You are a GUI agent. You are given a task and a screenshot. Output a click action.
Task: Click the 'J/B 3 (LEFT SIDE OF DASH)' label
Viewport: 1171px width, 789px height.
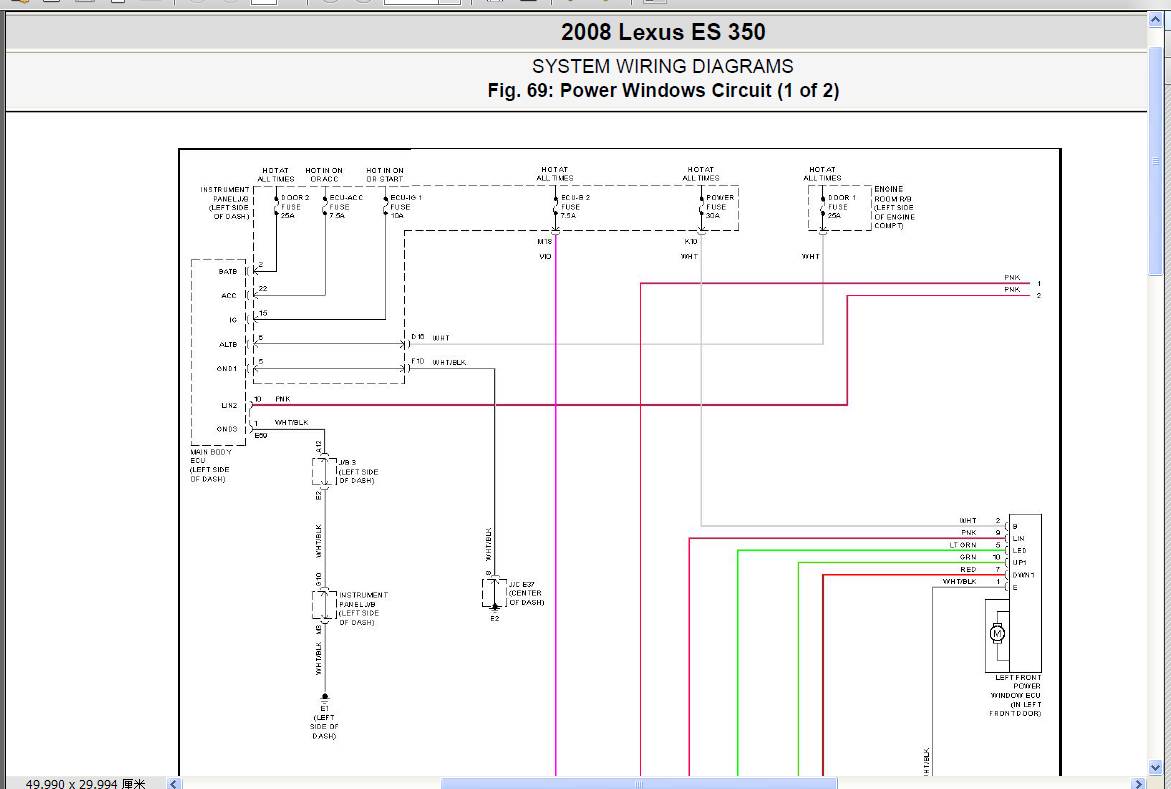click(x=358, y=471)
